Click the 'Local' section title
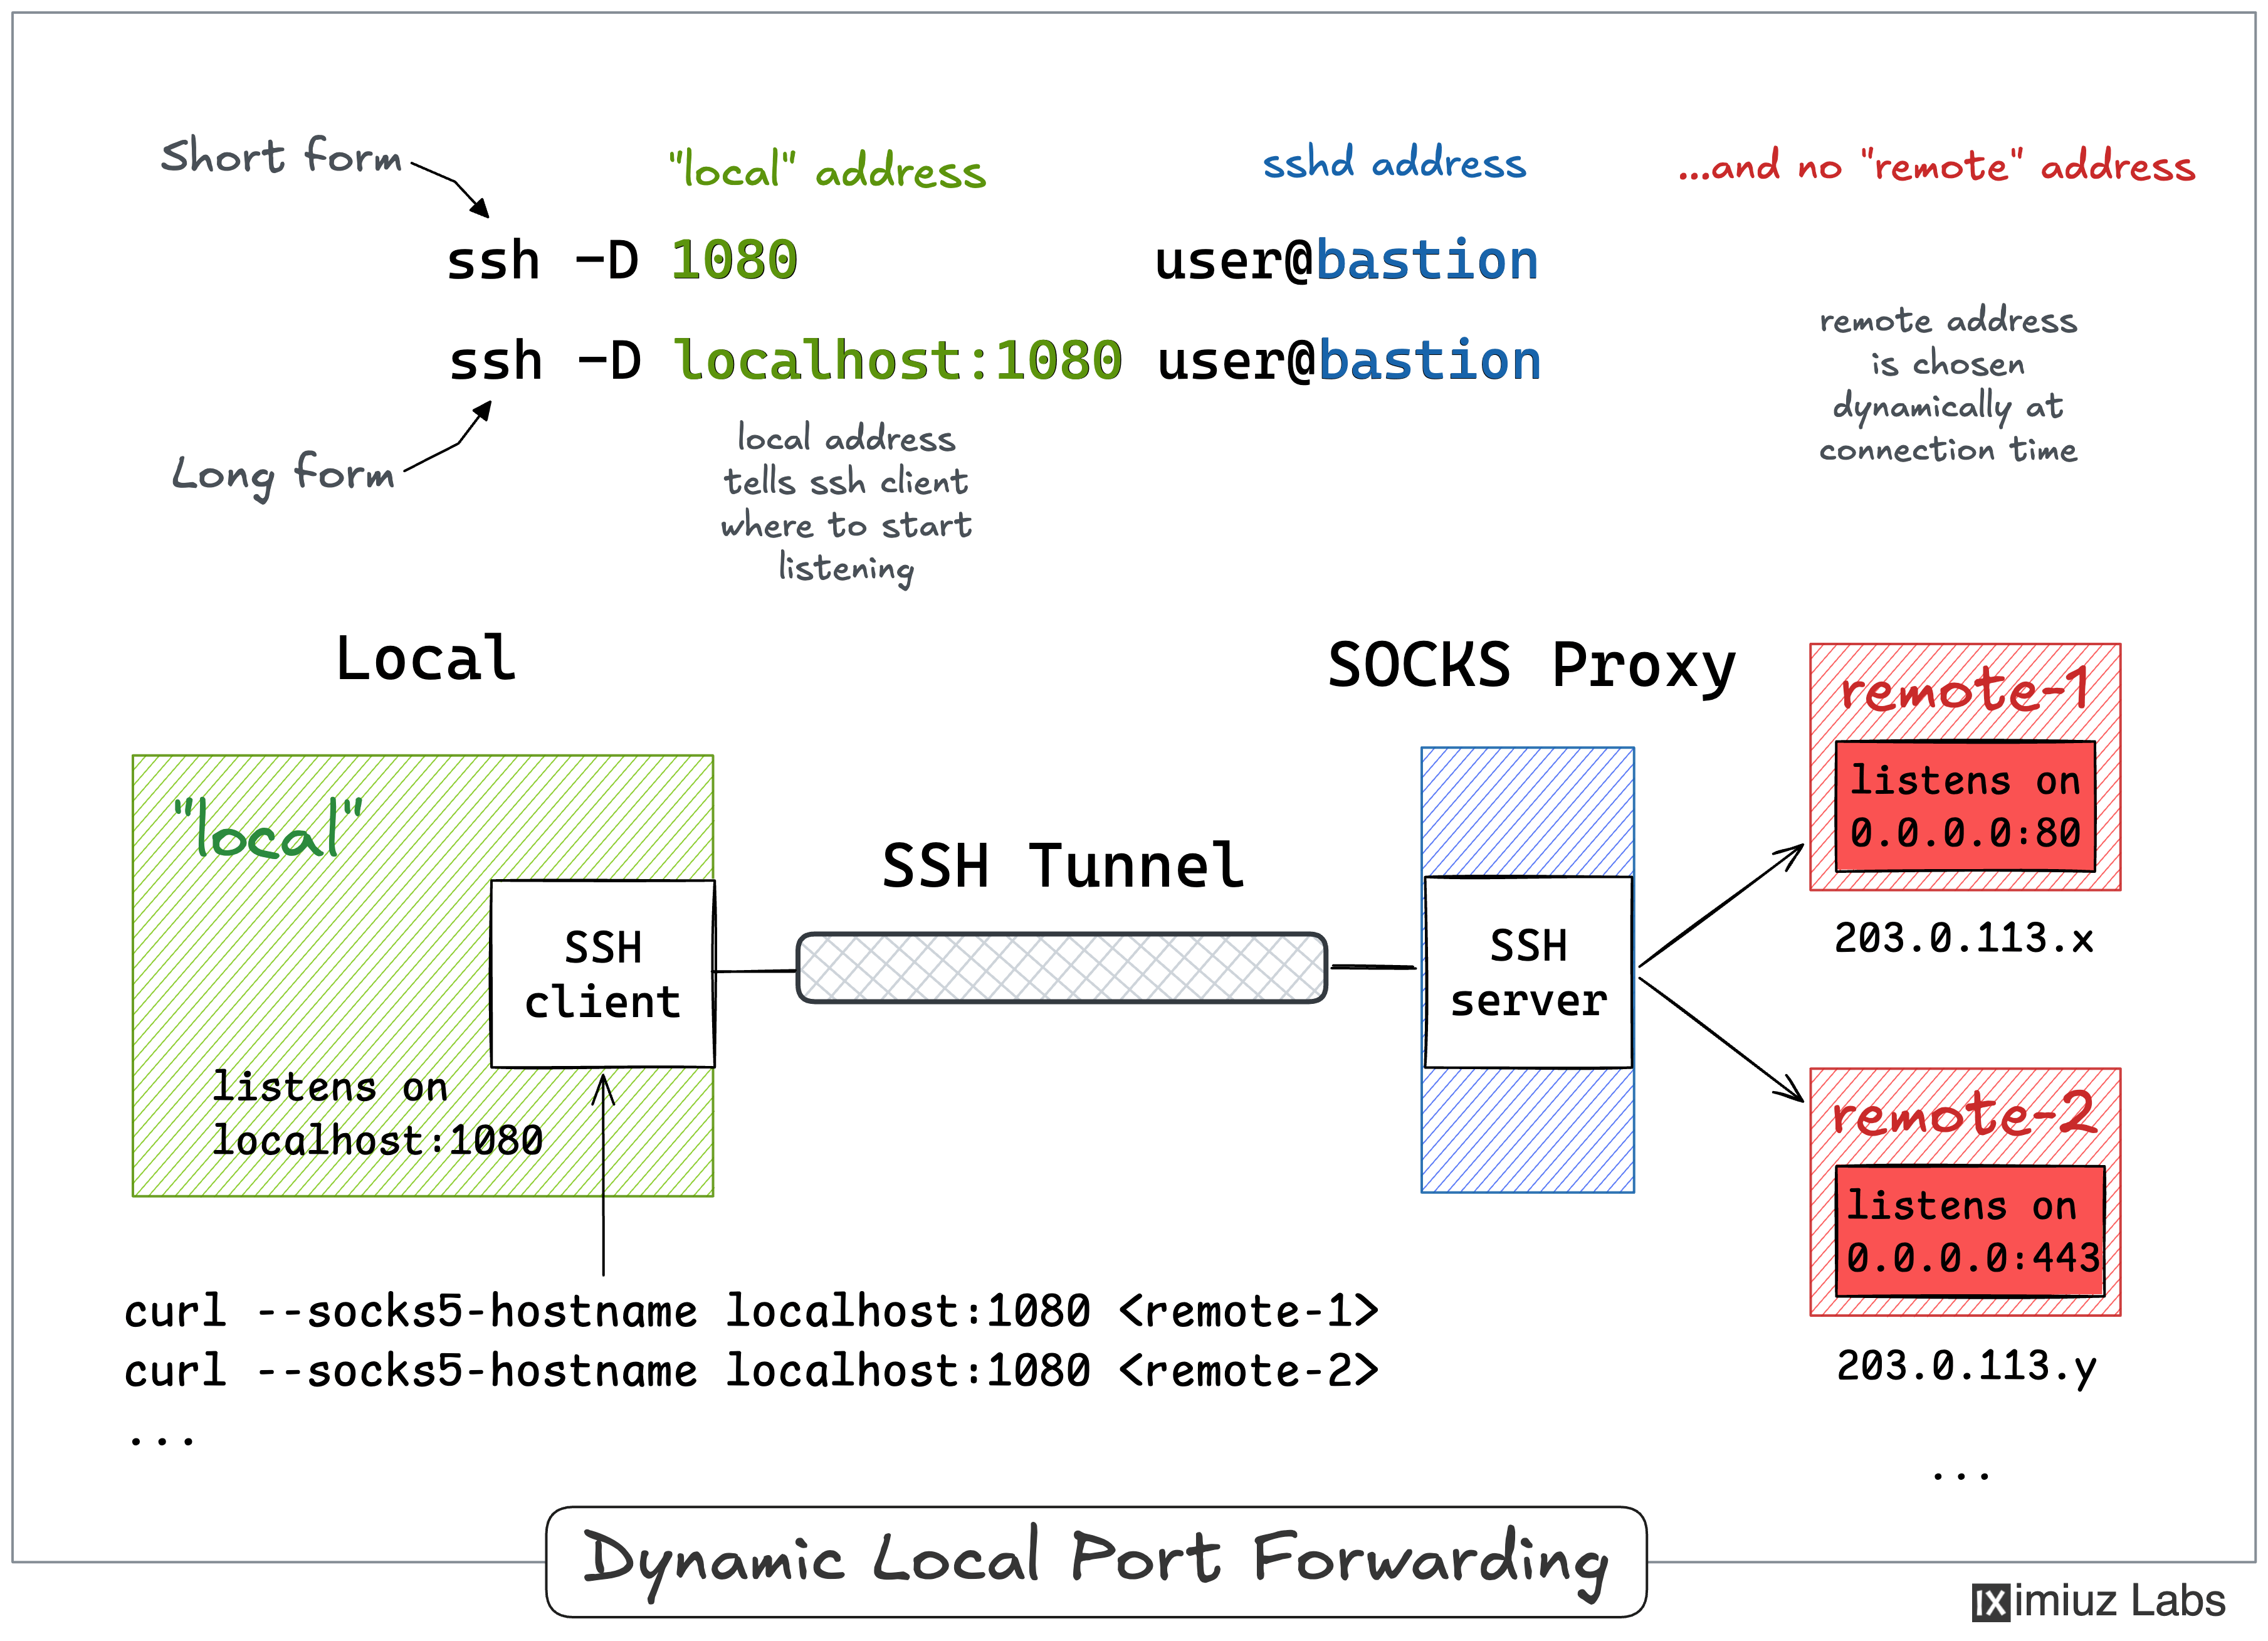The height and width of the screenshot is (1641, 2268). [425, 659]
